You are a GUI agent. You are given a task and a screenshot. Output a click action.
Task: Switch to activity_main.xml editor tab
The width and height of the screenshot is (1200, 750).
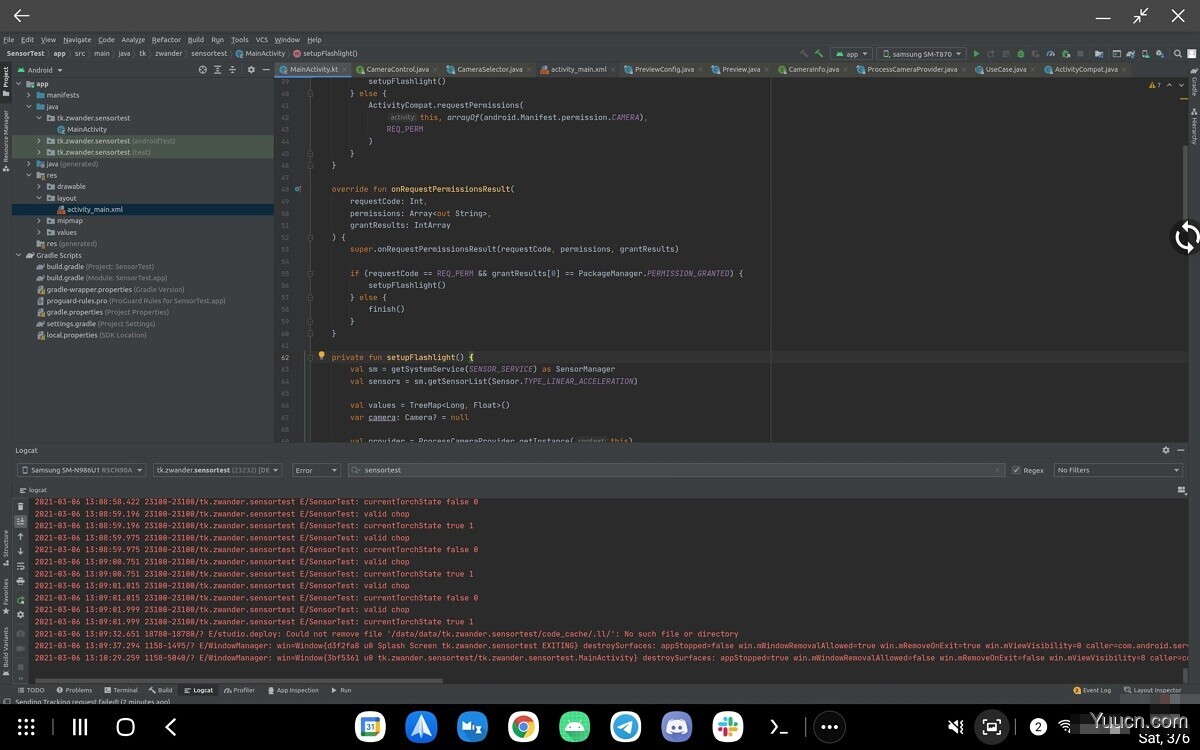click(578, 70)
